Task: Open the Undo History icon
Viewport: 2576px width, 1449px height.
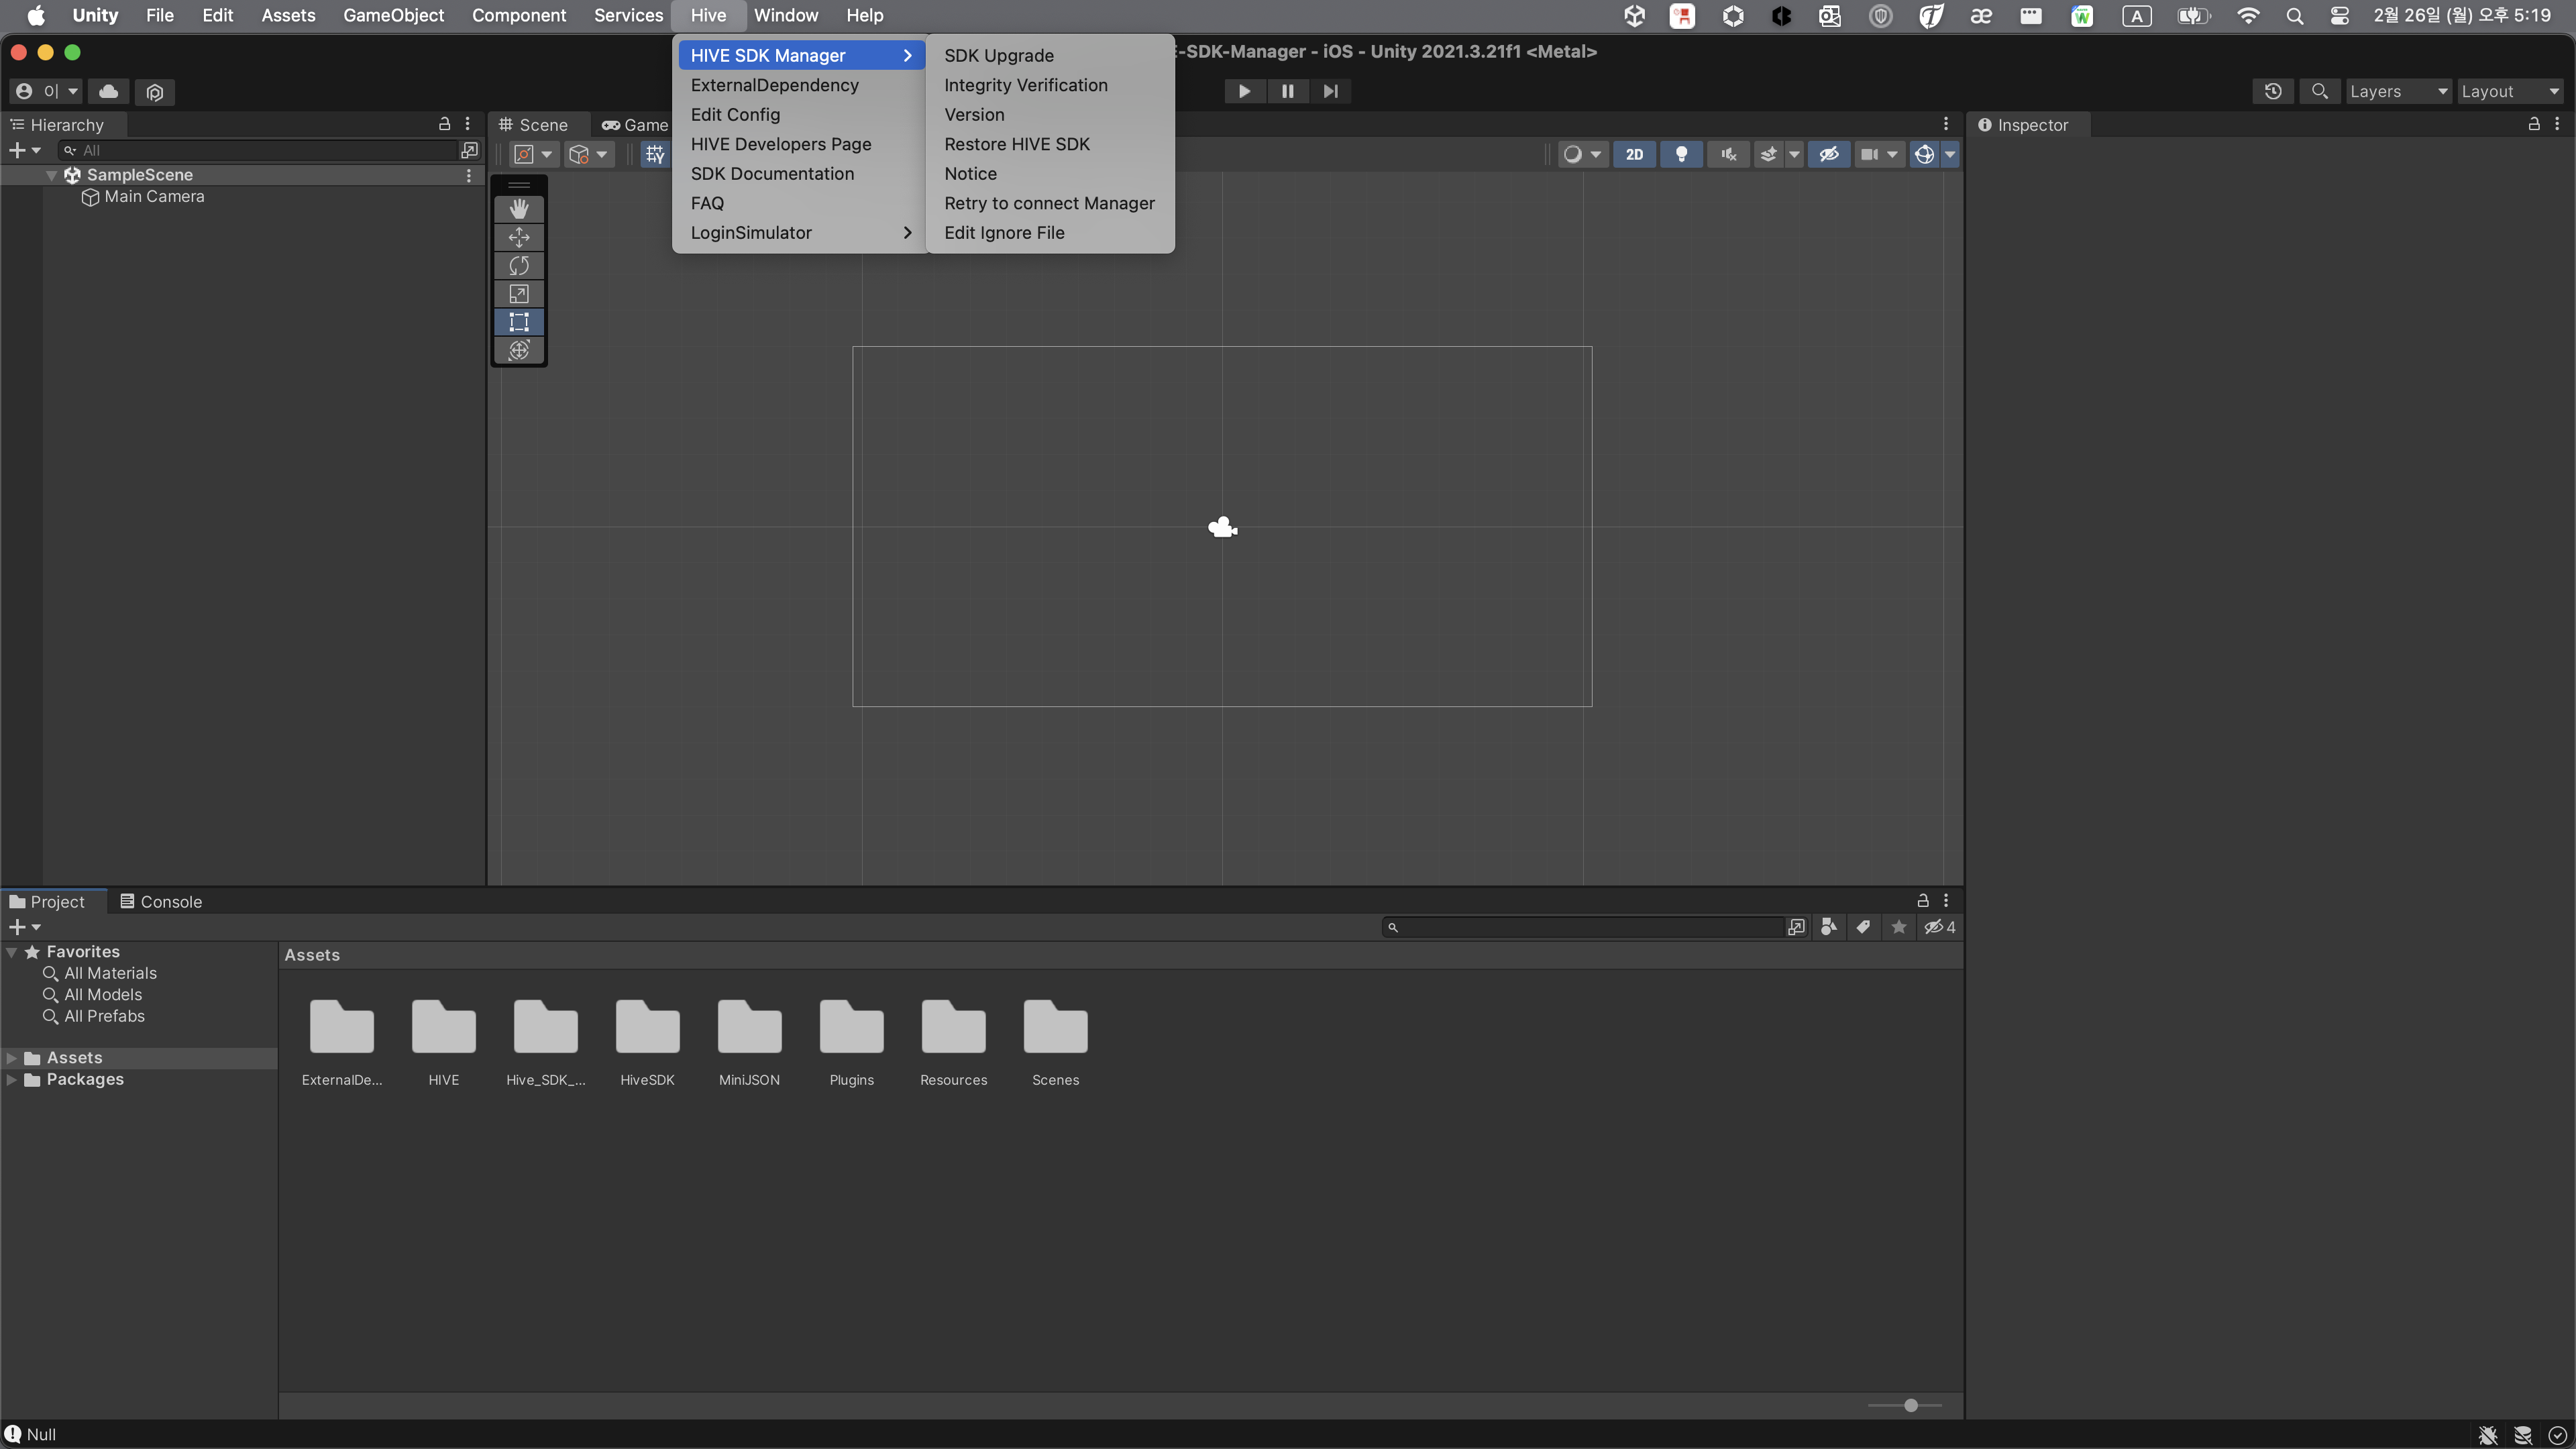Action: 2273,91
